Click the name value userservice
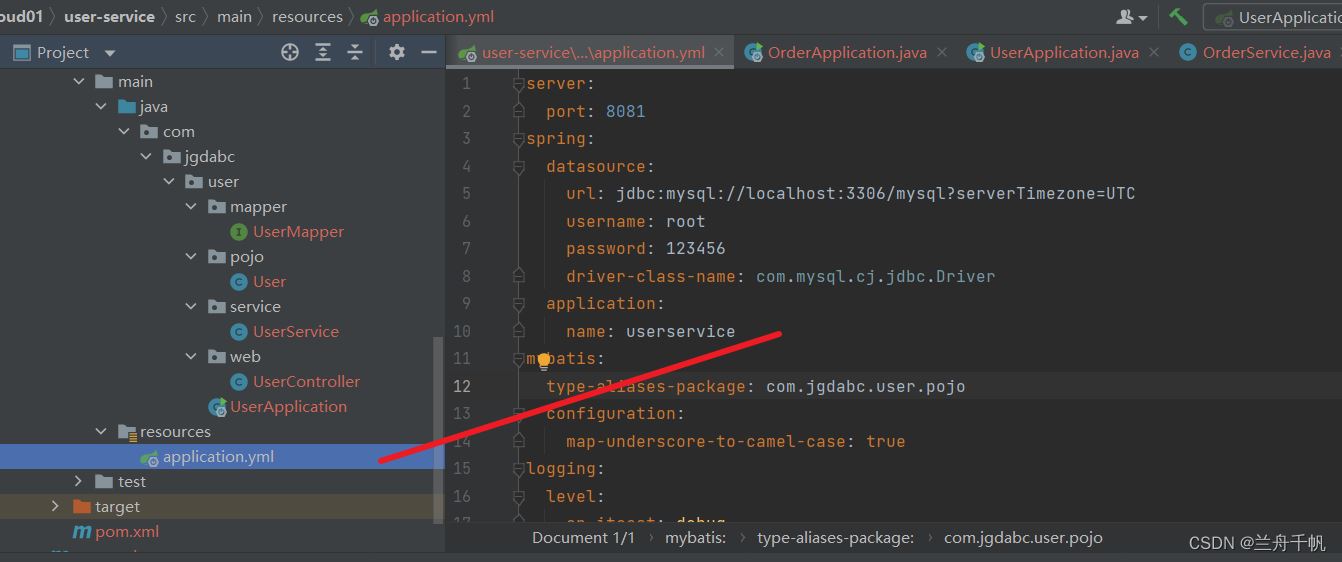This screenshot has width=1342, height=562. (x=680, y=331)
